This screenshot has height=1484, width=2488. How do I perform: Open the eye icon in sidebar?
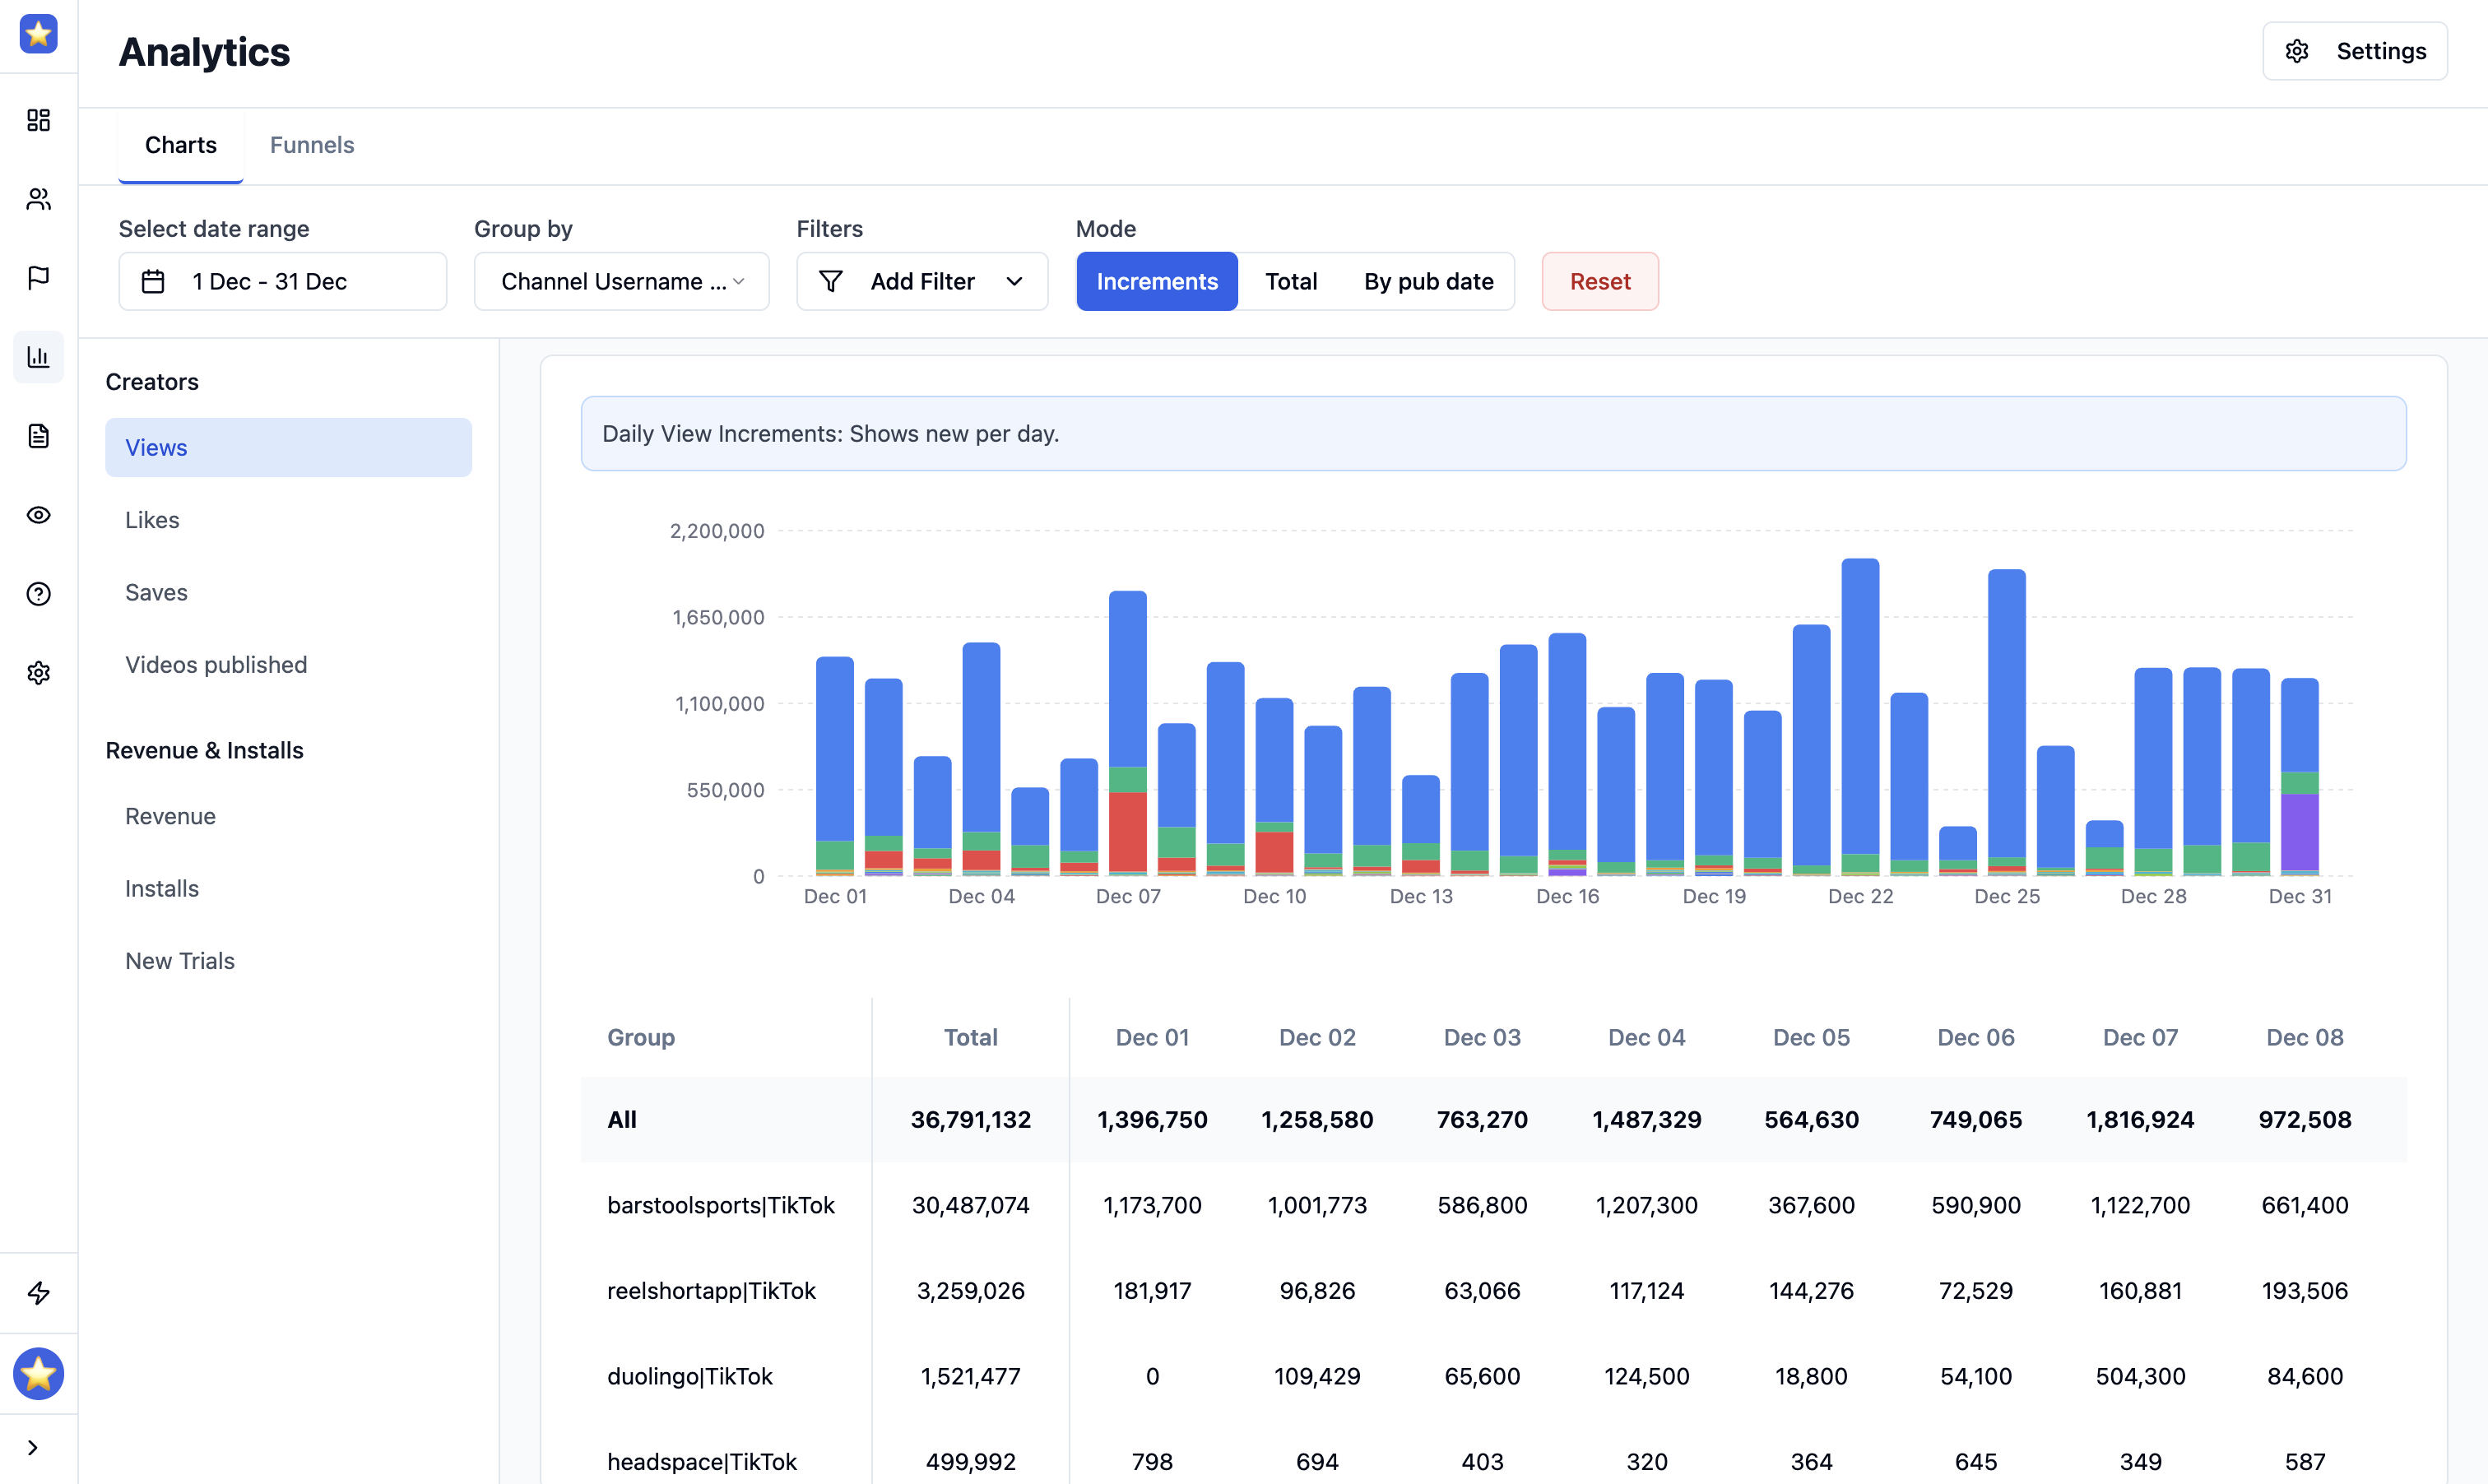pyautogui.click(x=38, y=515)
